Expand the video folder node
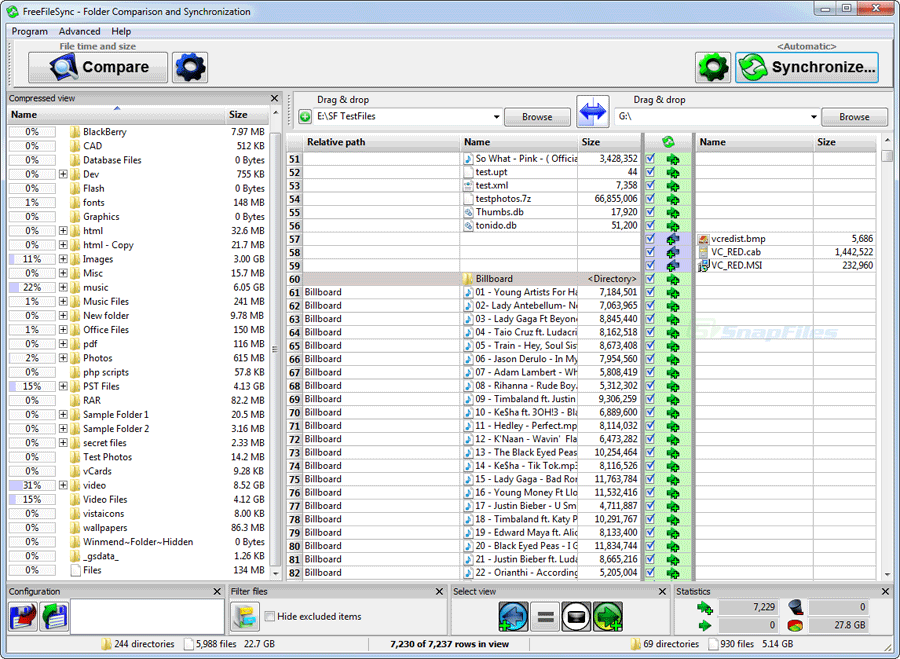This screenshot has width=900, height=659. 63,486
